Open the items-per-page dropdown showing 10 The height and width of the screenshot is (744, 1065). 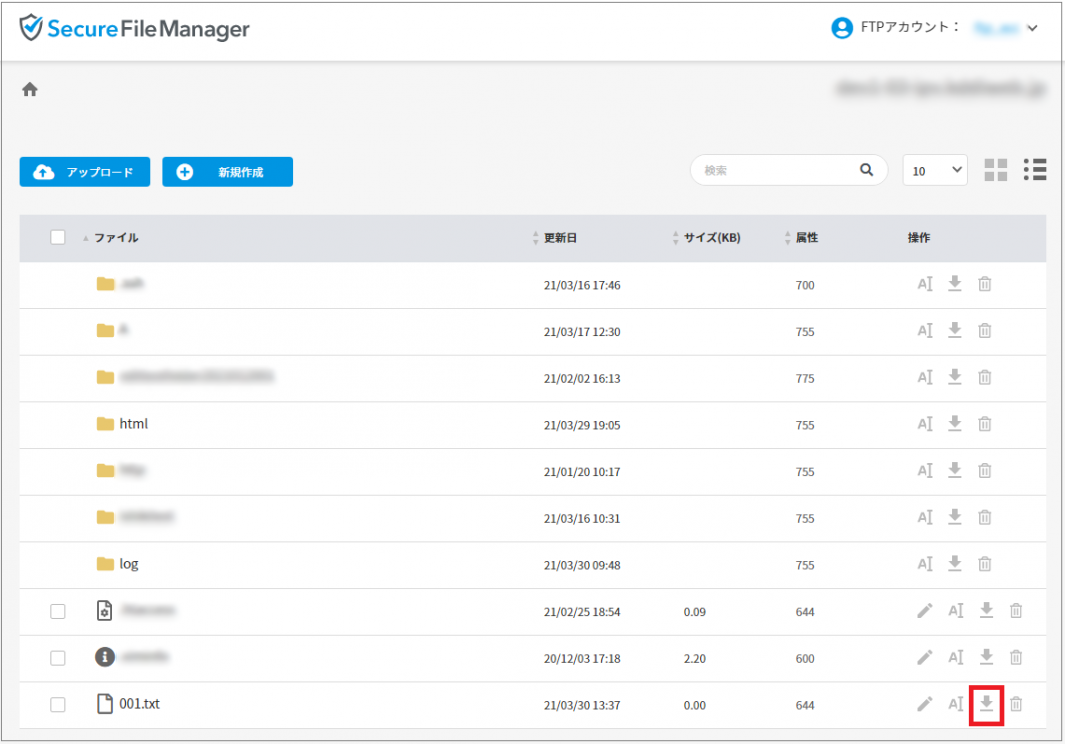coord(935,171)
